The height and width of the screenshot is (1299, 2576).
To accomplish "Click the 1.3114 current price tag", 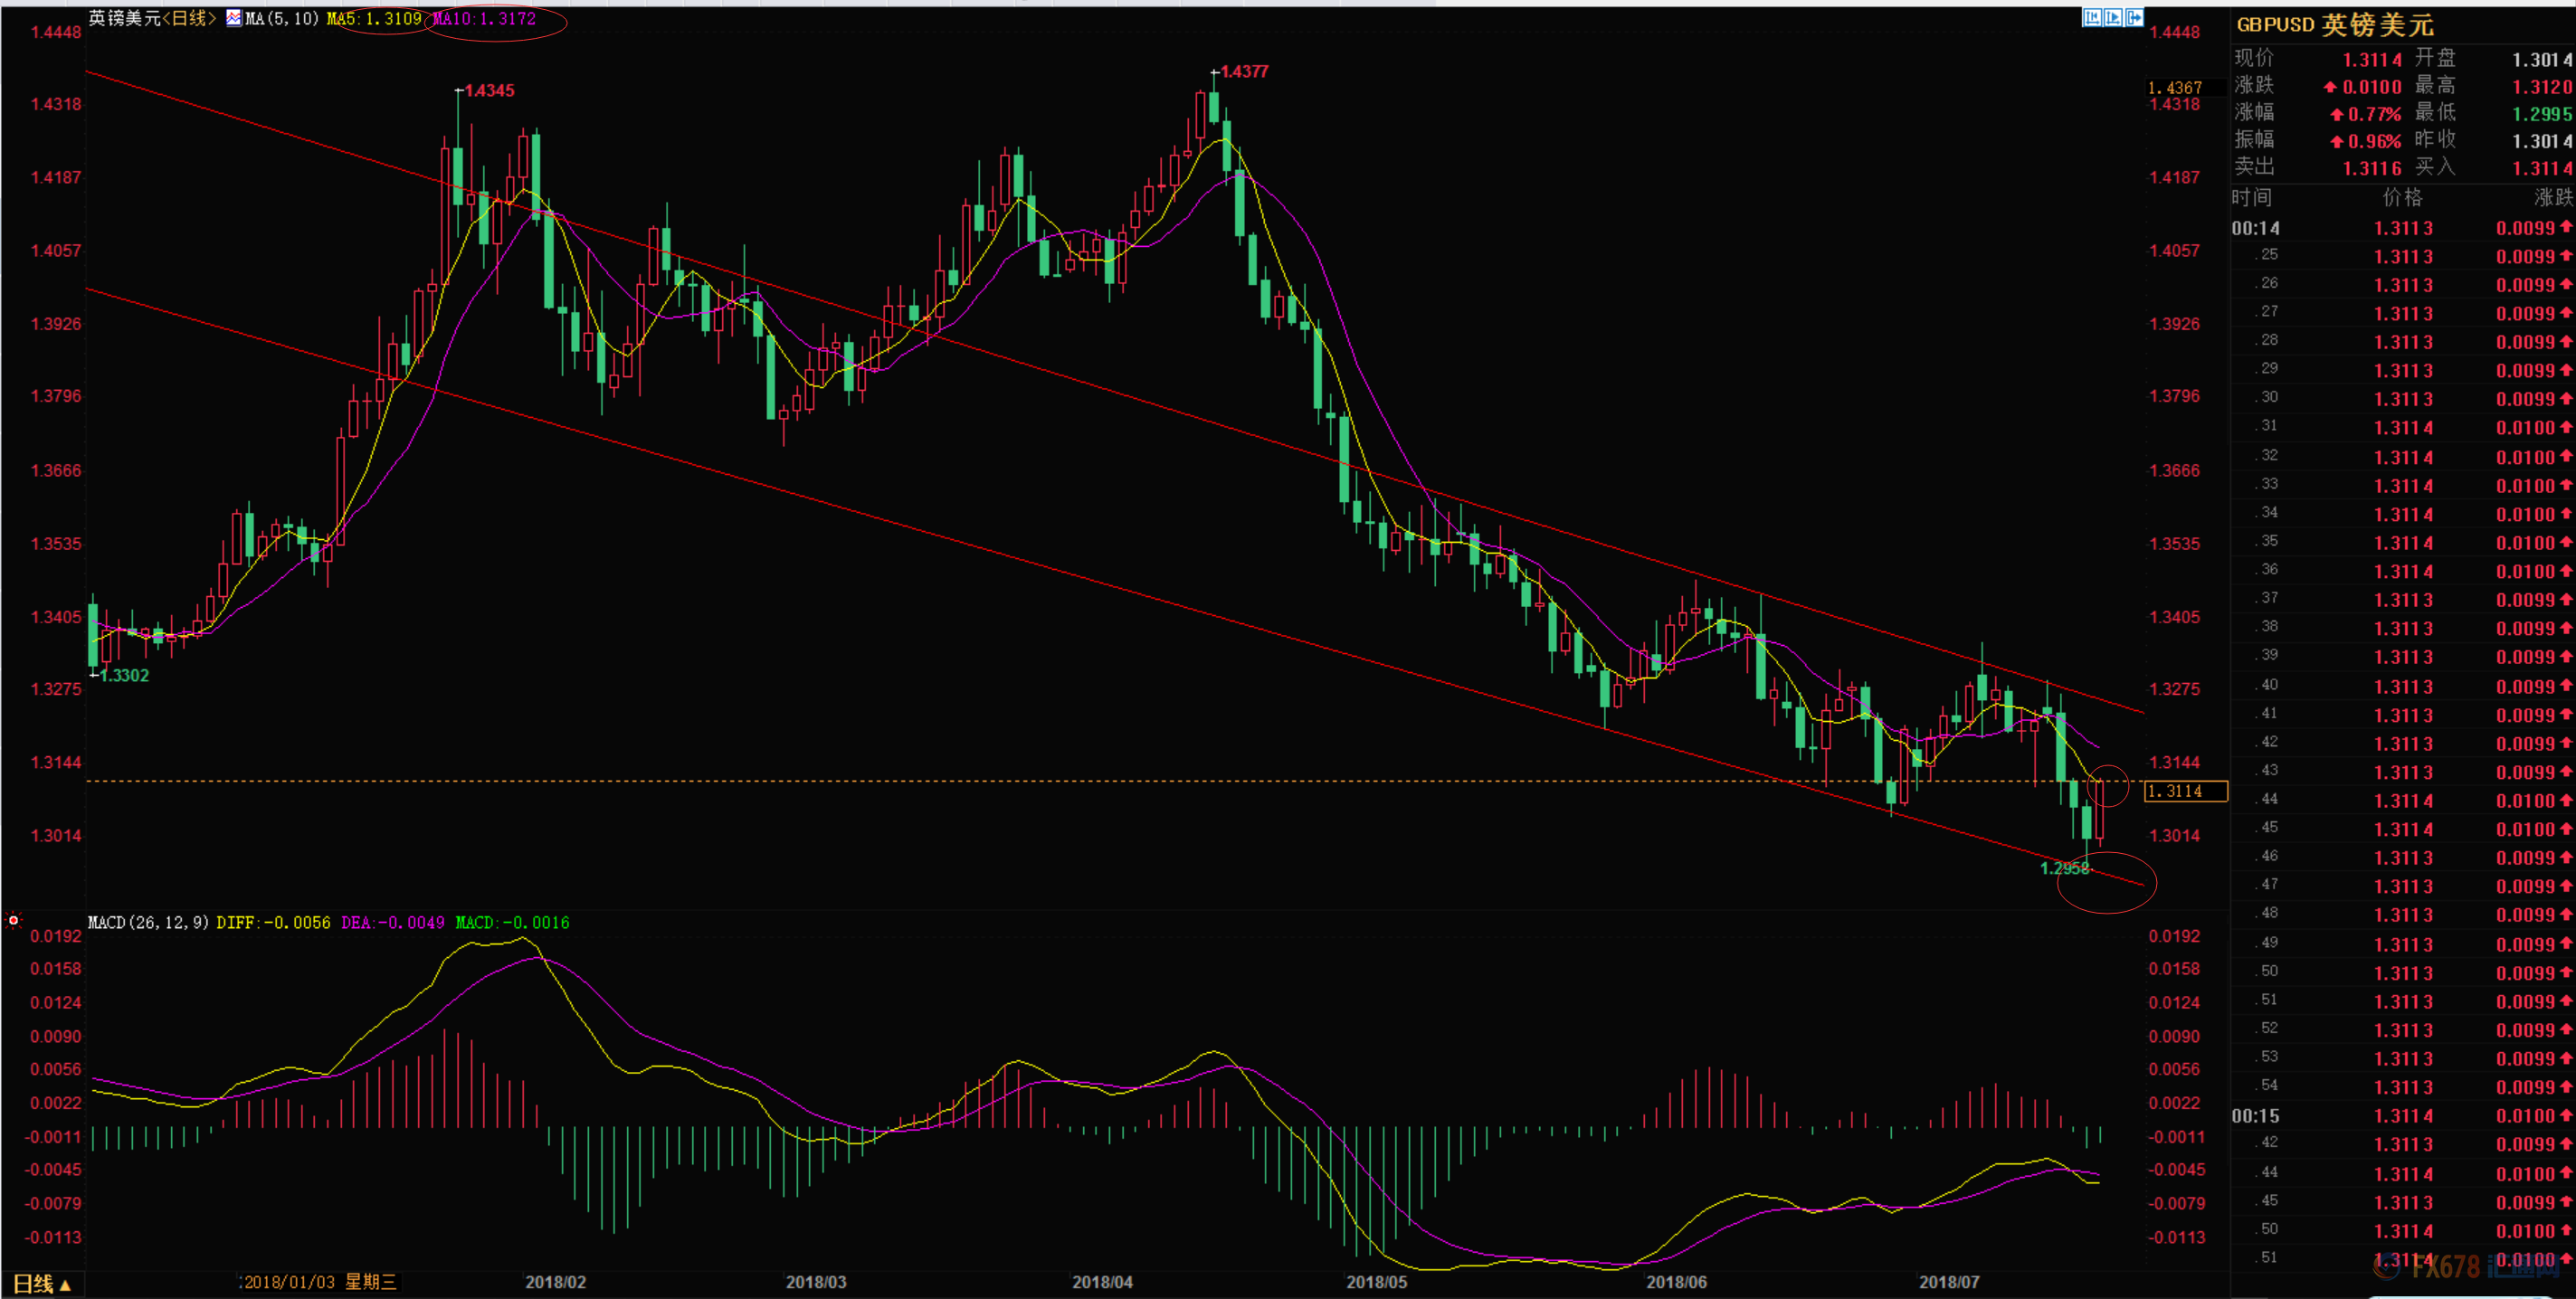I will [2186, 791].
